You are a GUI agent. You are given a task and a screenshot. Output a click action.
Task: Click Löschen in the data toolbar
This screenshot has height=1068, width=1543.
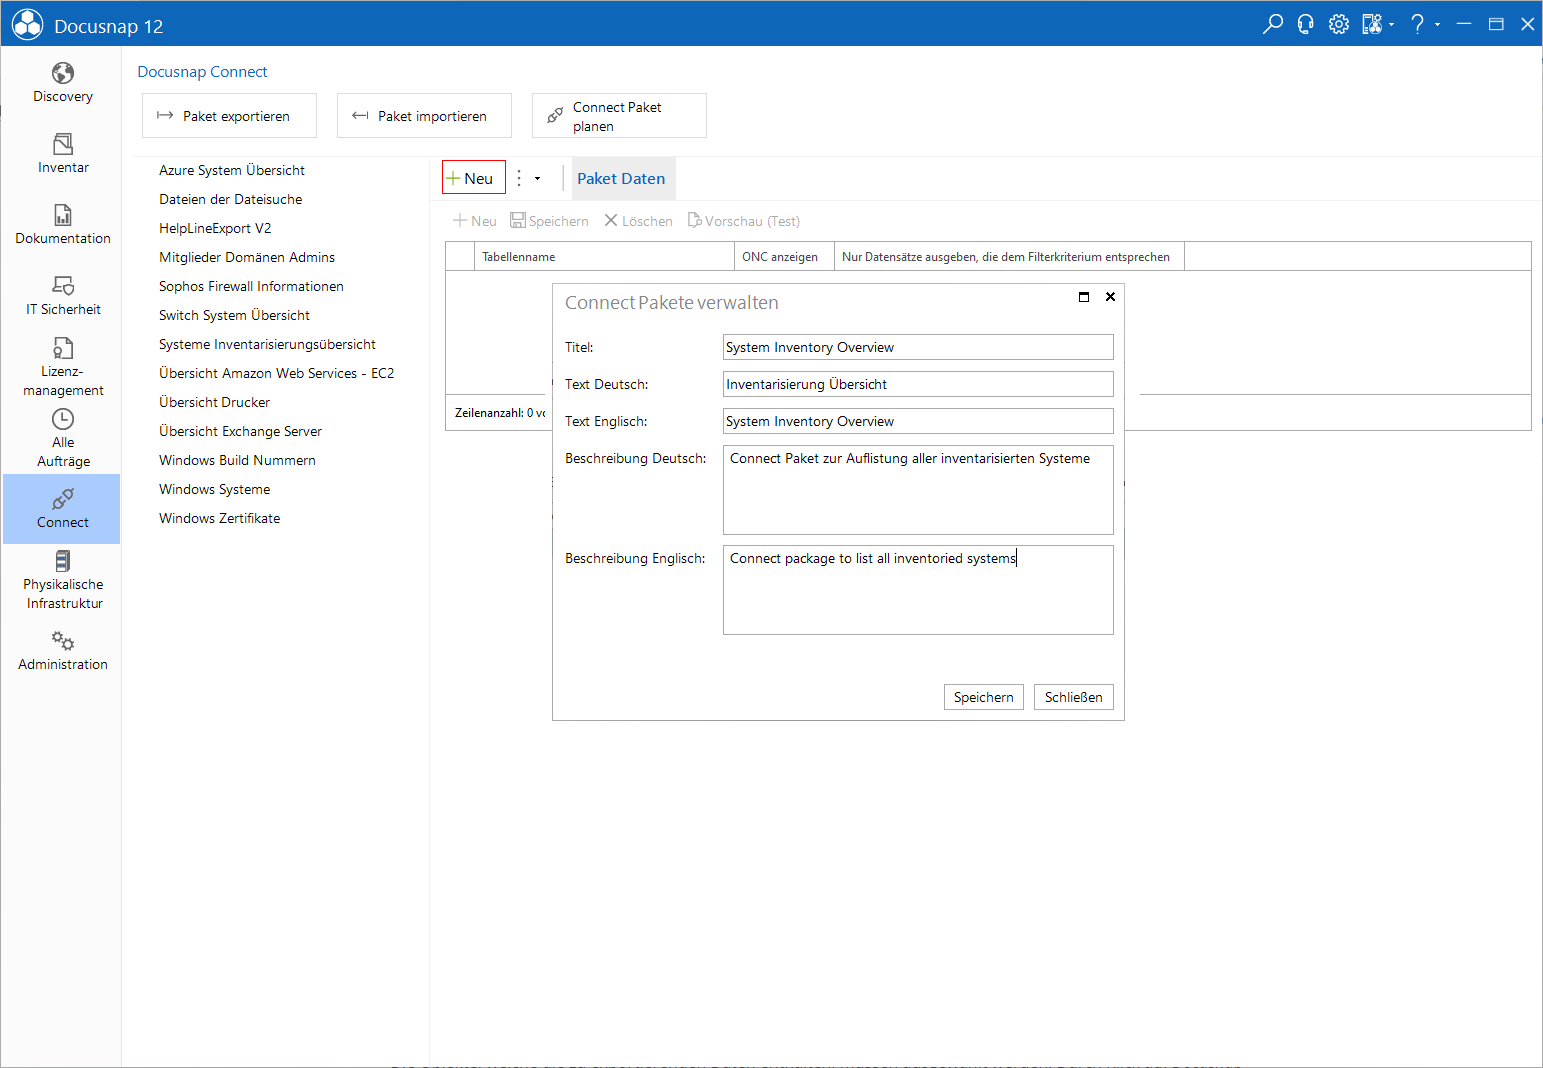pos(638,221)
